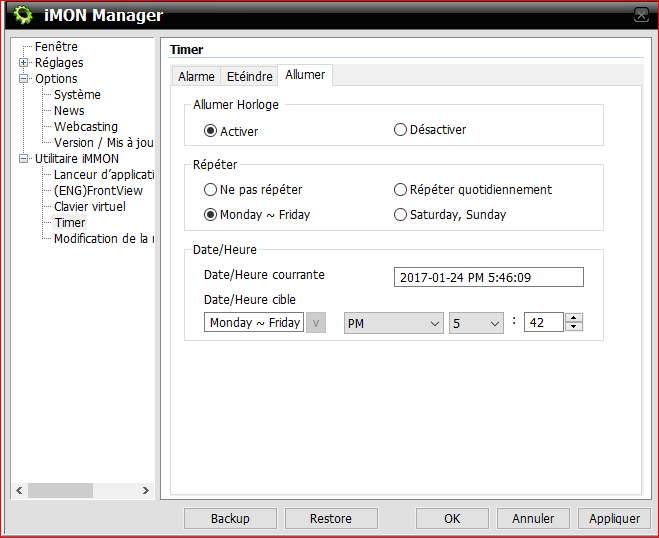The image size is (659, 538).
Task: Select Webcasting in the options tree
Action: click(x=85, y=127)
